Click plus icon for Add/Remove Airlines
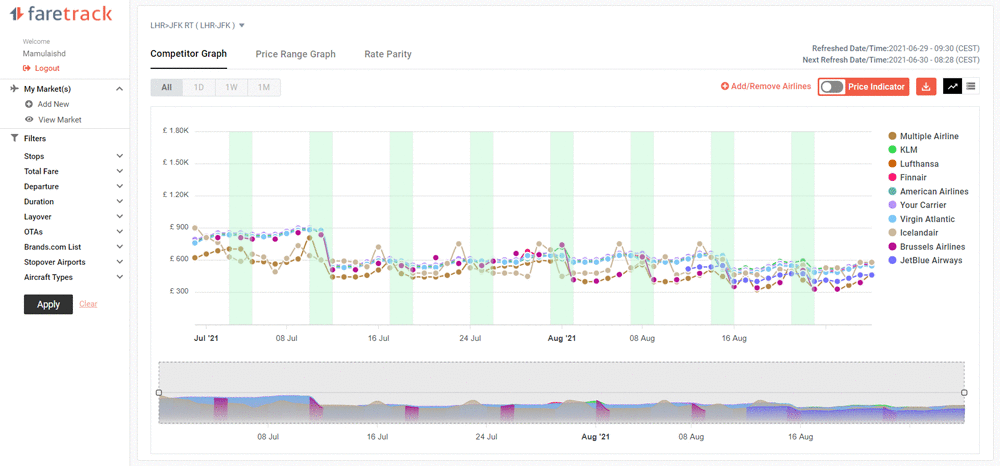Screen dimensions: 1000x466 tap(724, 86)
